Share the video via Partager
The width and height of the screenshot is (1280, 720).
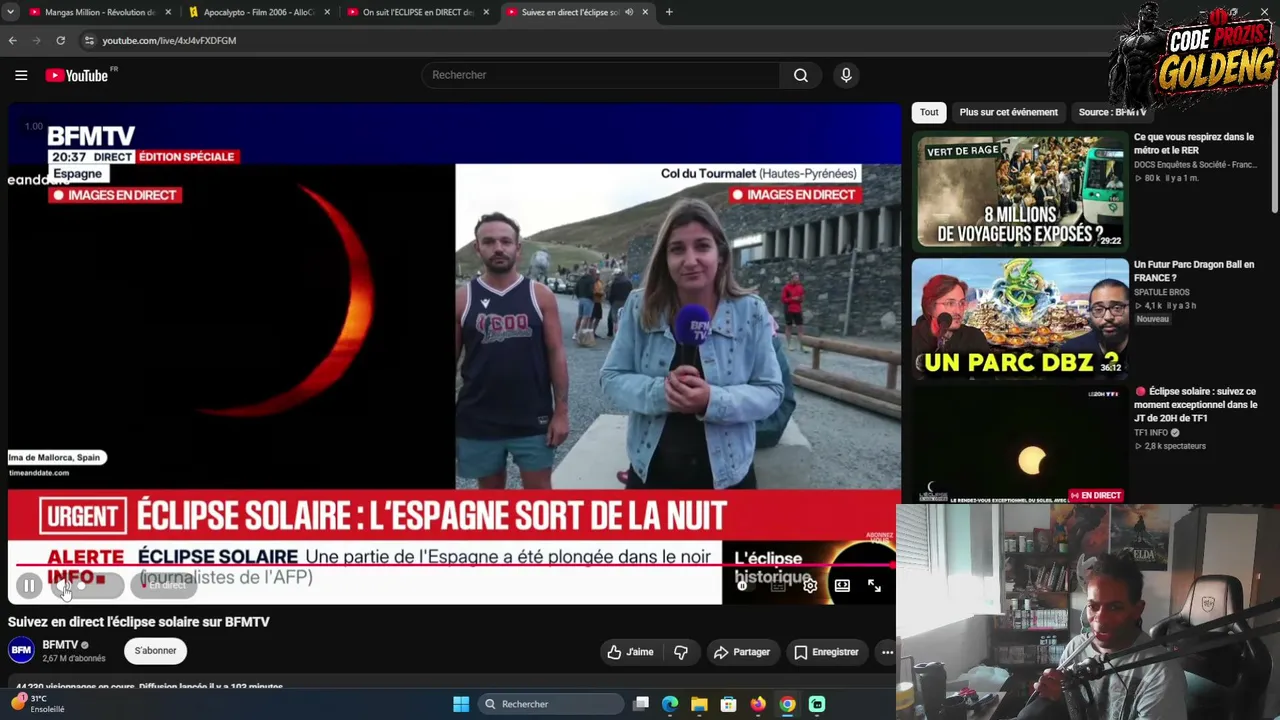pos(742,652)
